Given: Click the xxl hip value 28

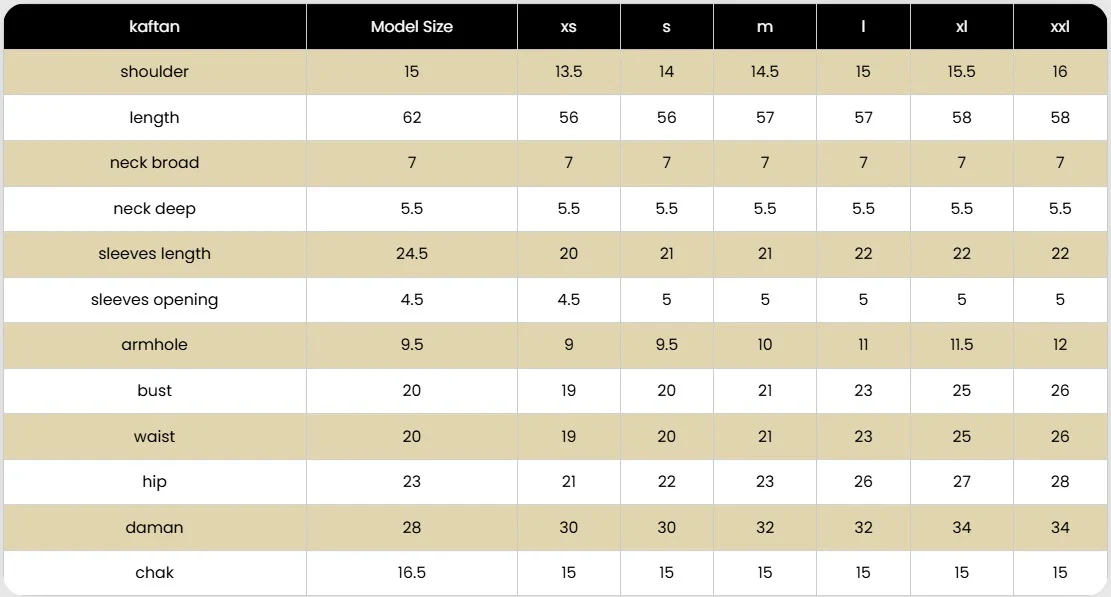Looking at the screenshot, I should [1060, 482].
